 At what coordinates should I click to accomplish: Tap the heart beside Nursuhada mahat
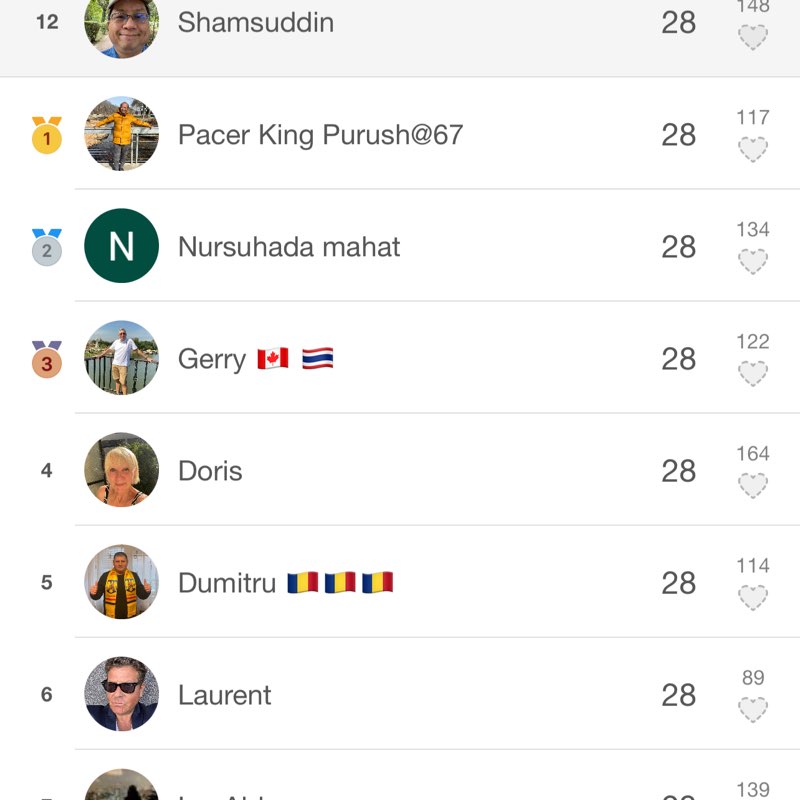[752, 262]
